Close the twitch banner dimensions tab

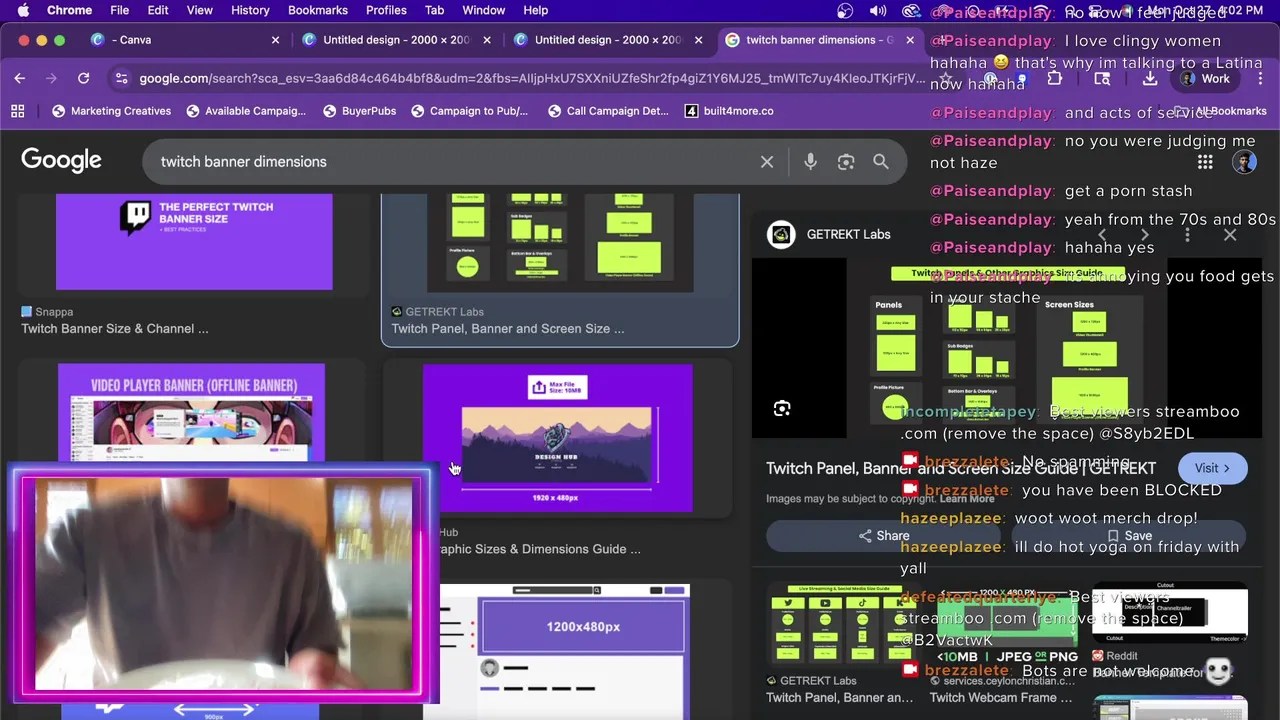click(x=909, y=40)
